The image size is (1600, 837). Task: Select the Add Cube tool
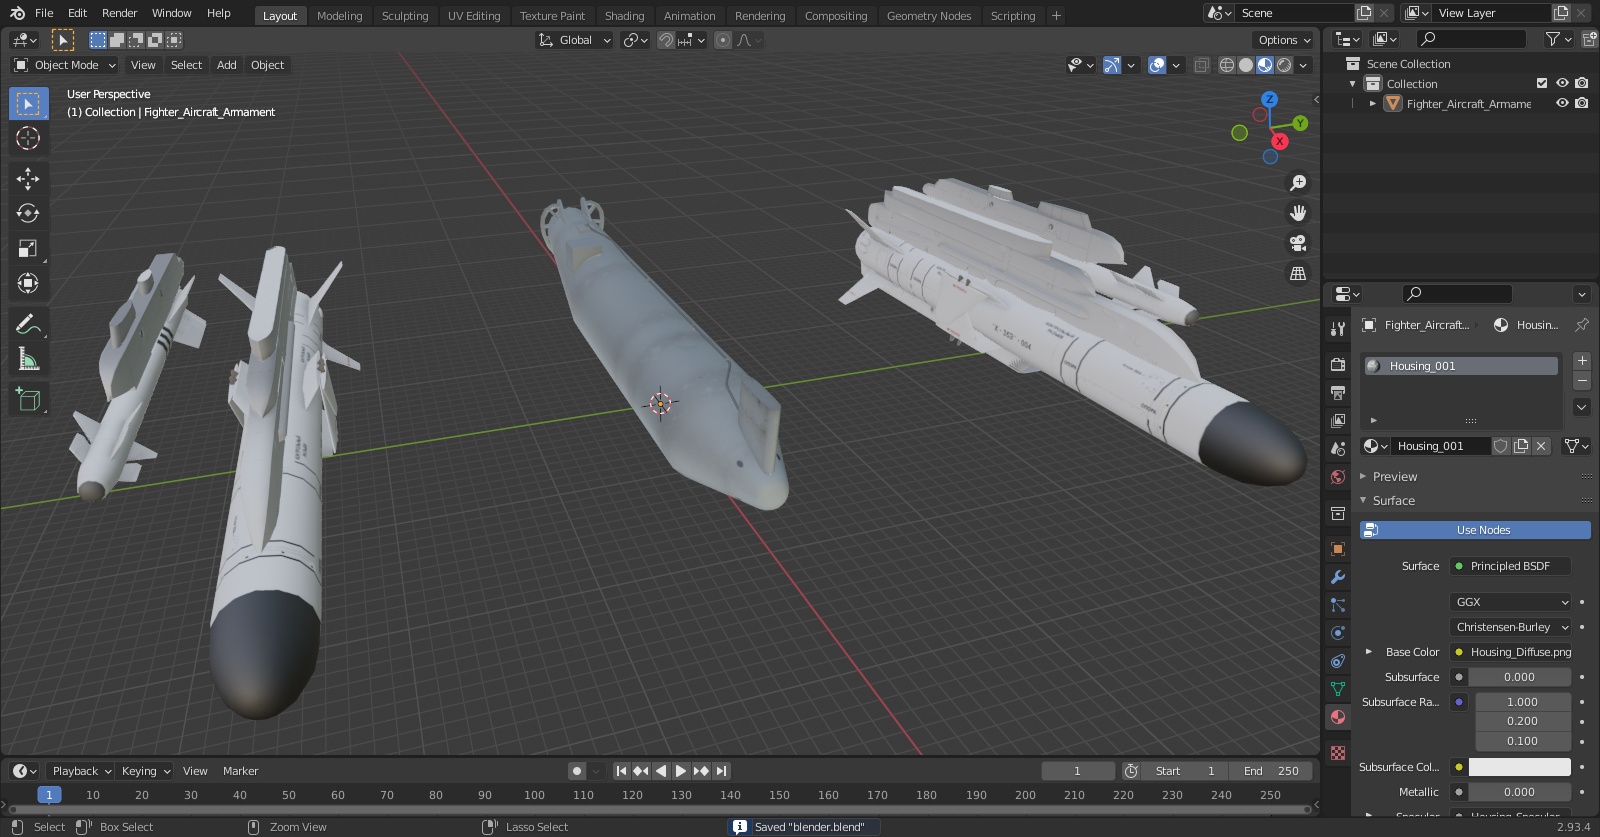28,400
